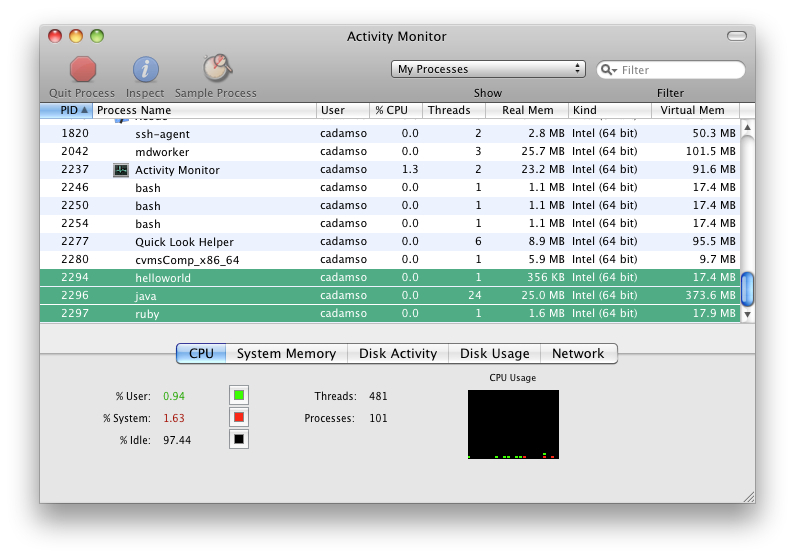Click the Activity Monitor process icon in list
Screen dimensions: 795x558
pyautogui.click(x=121, y=170)
